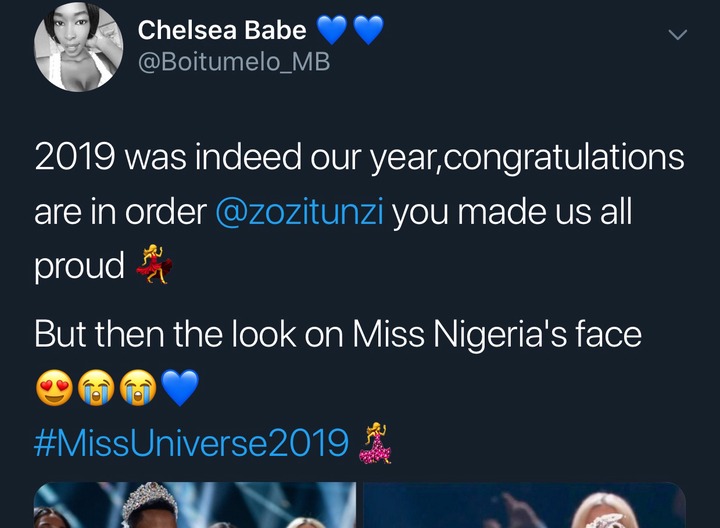
Task: Open the tweet options chevron menu
Action: click(677, 35)
